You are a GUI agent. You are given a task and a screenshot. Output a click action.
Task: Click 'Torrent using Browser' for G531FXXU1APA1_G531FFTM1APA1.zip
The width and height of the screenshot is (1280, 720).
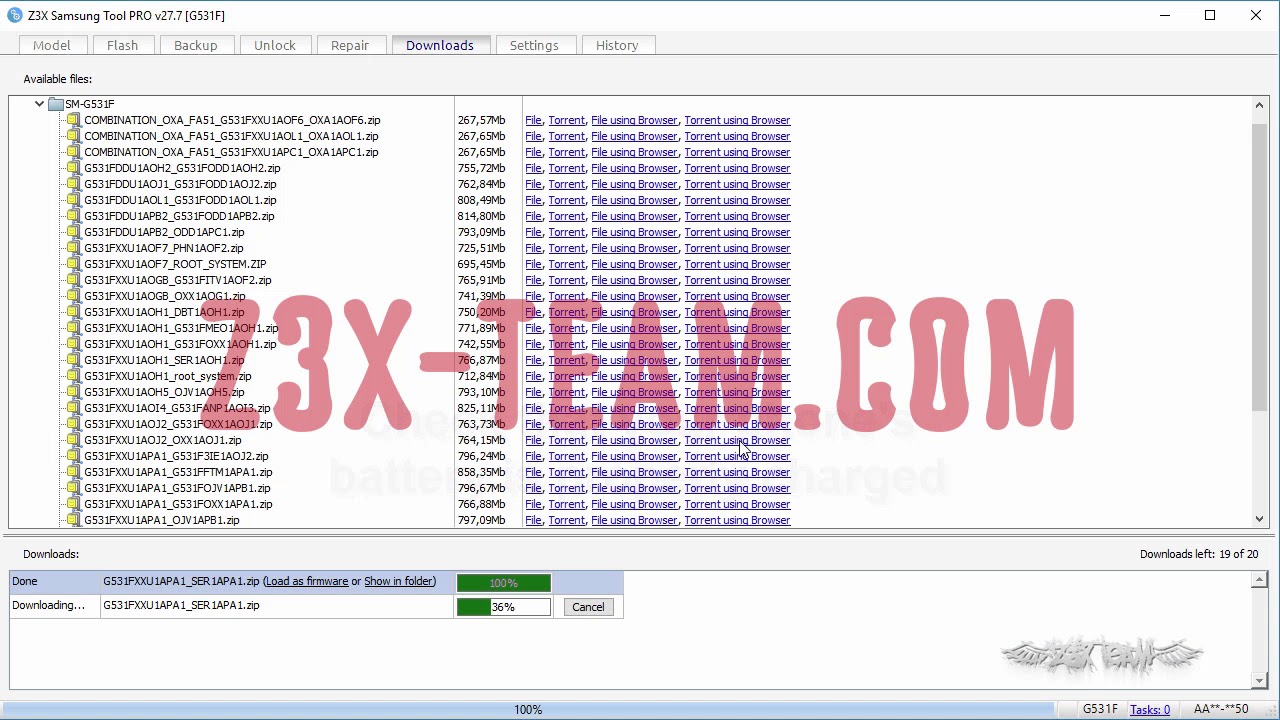[x=737, y=472]
